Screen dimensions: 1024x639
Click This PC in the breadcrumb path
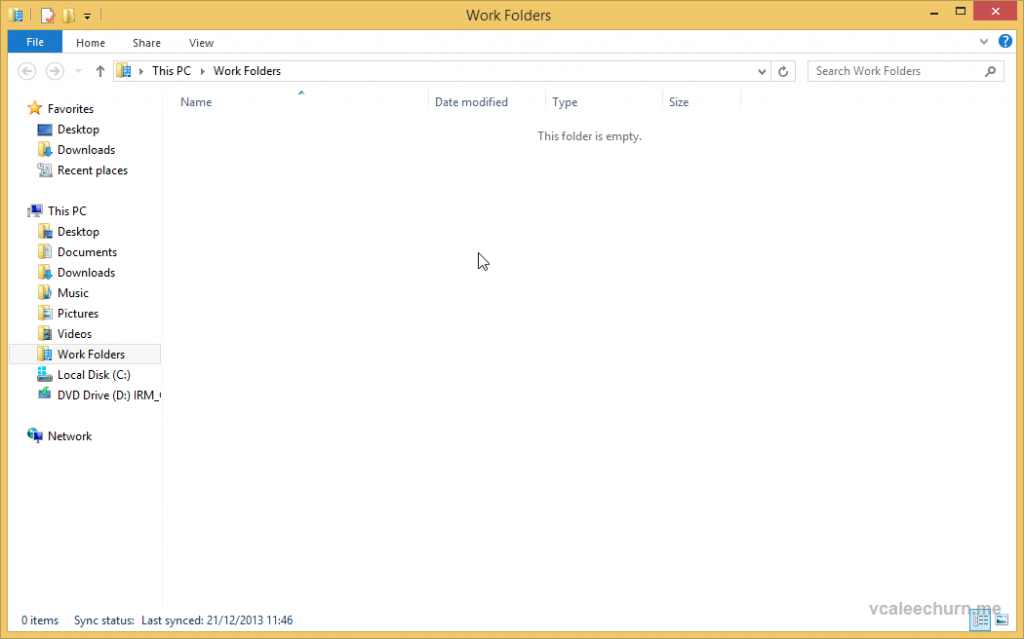click(x=171, y=71)
